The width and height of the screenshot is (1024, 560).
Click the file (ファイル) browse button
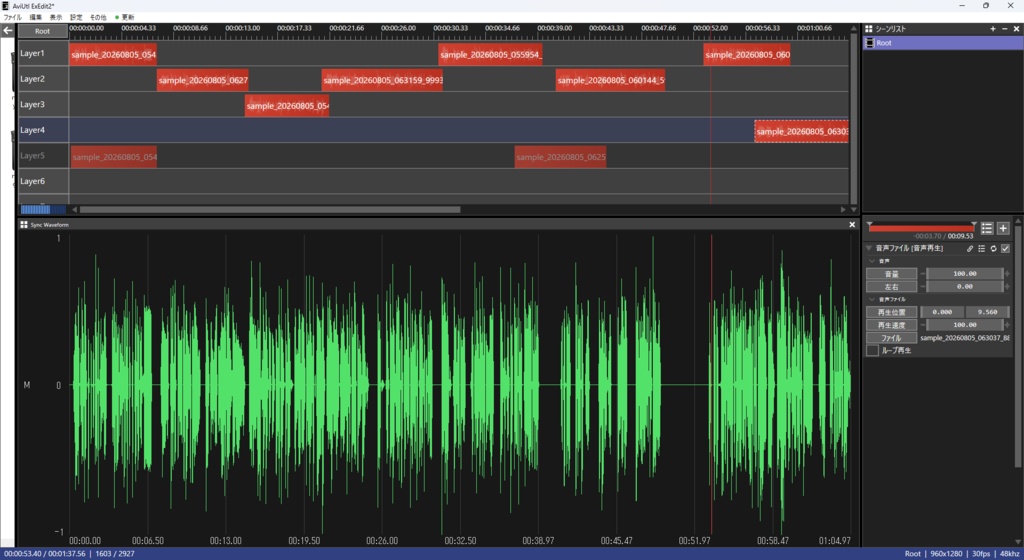click(891, 337)
